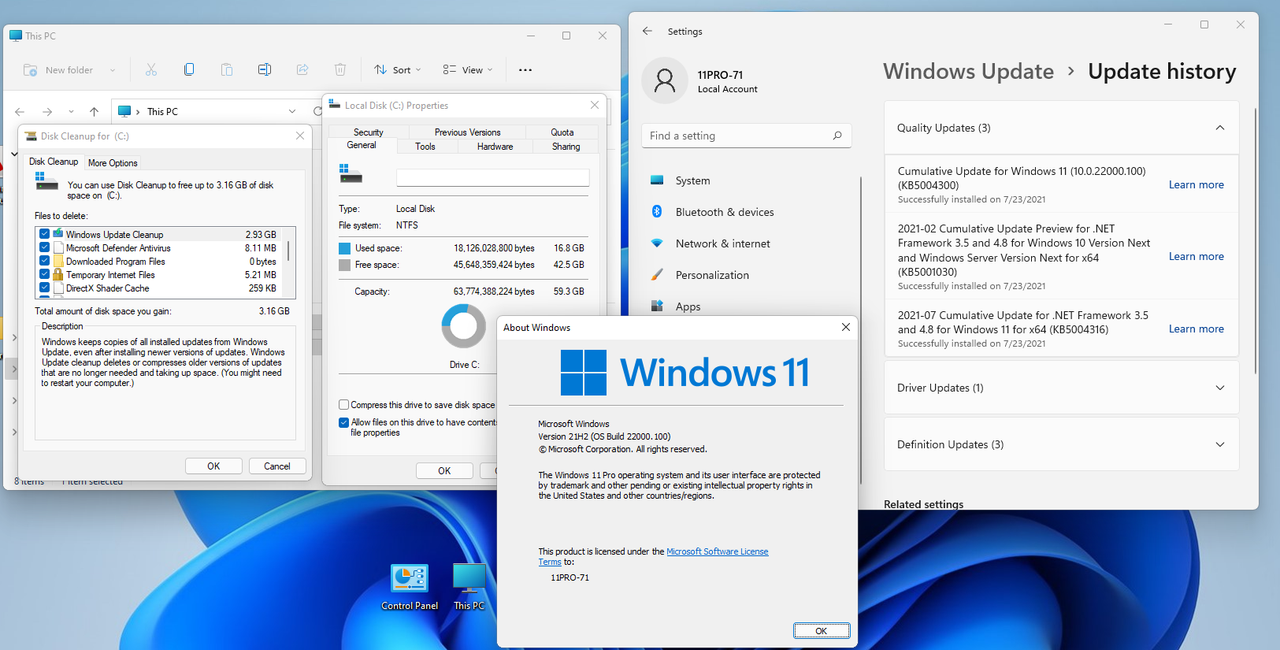The height and width of the screenshot is (650, 1280).
Task: Click the Delete trash icon in File Explorer
Action: 340,70
